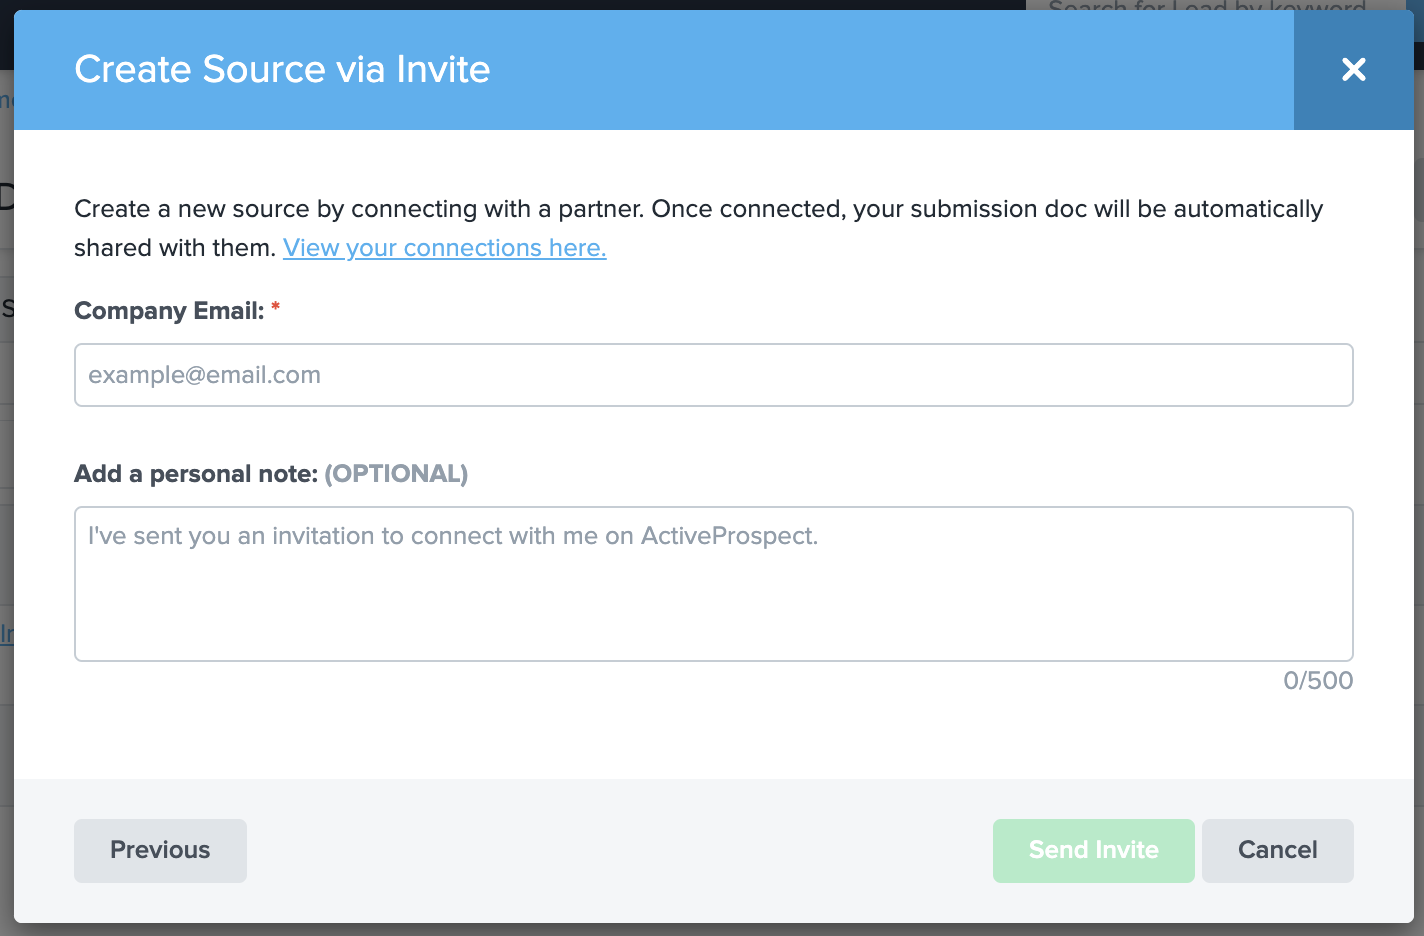Click the Company Email label
The image size is (1424, 936).
(x=168, y=311)
